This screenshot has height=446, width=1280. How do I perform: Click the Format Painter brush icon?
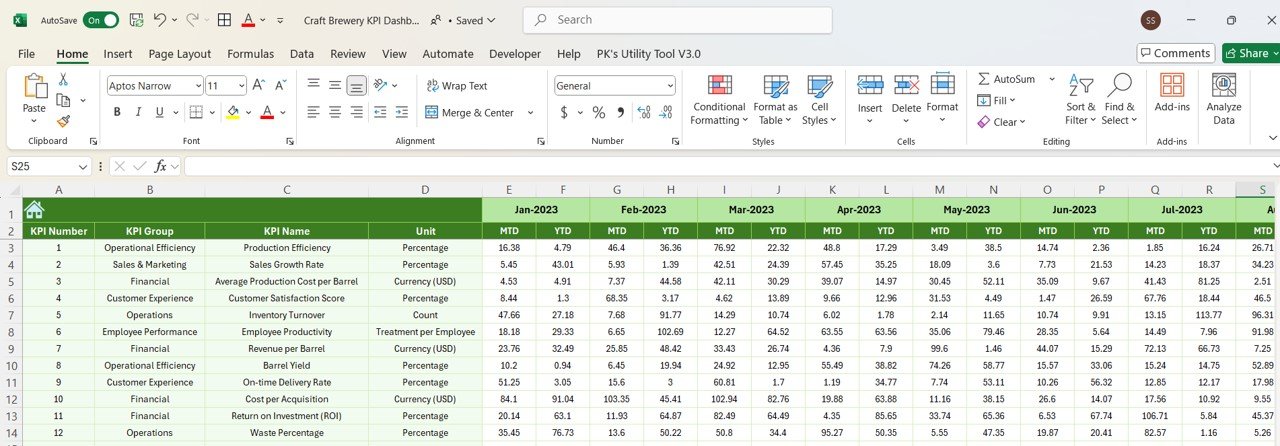pyautogui.click(x=63, y=121)
